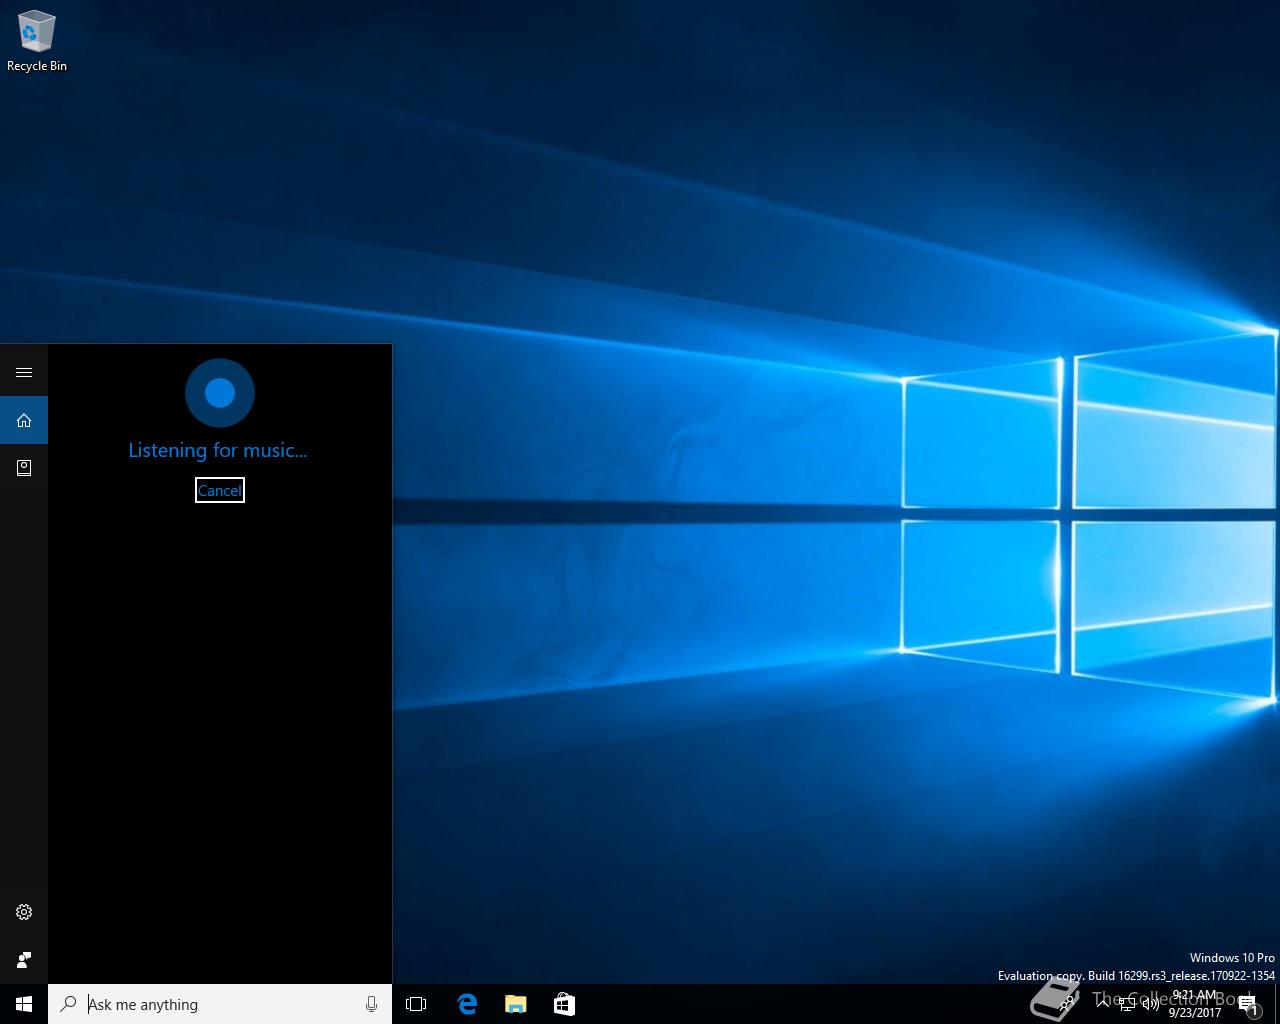
Task: Open the Action Center notifications
Action: (x=1250, y=1004)
